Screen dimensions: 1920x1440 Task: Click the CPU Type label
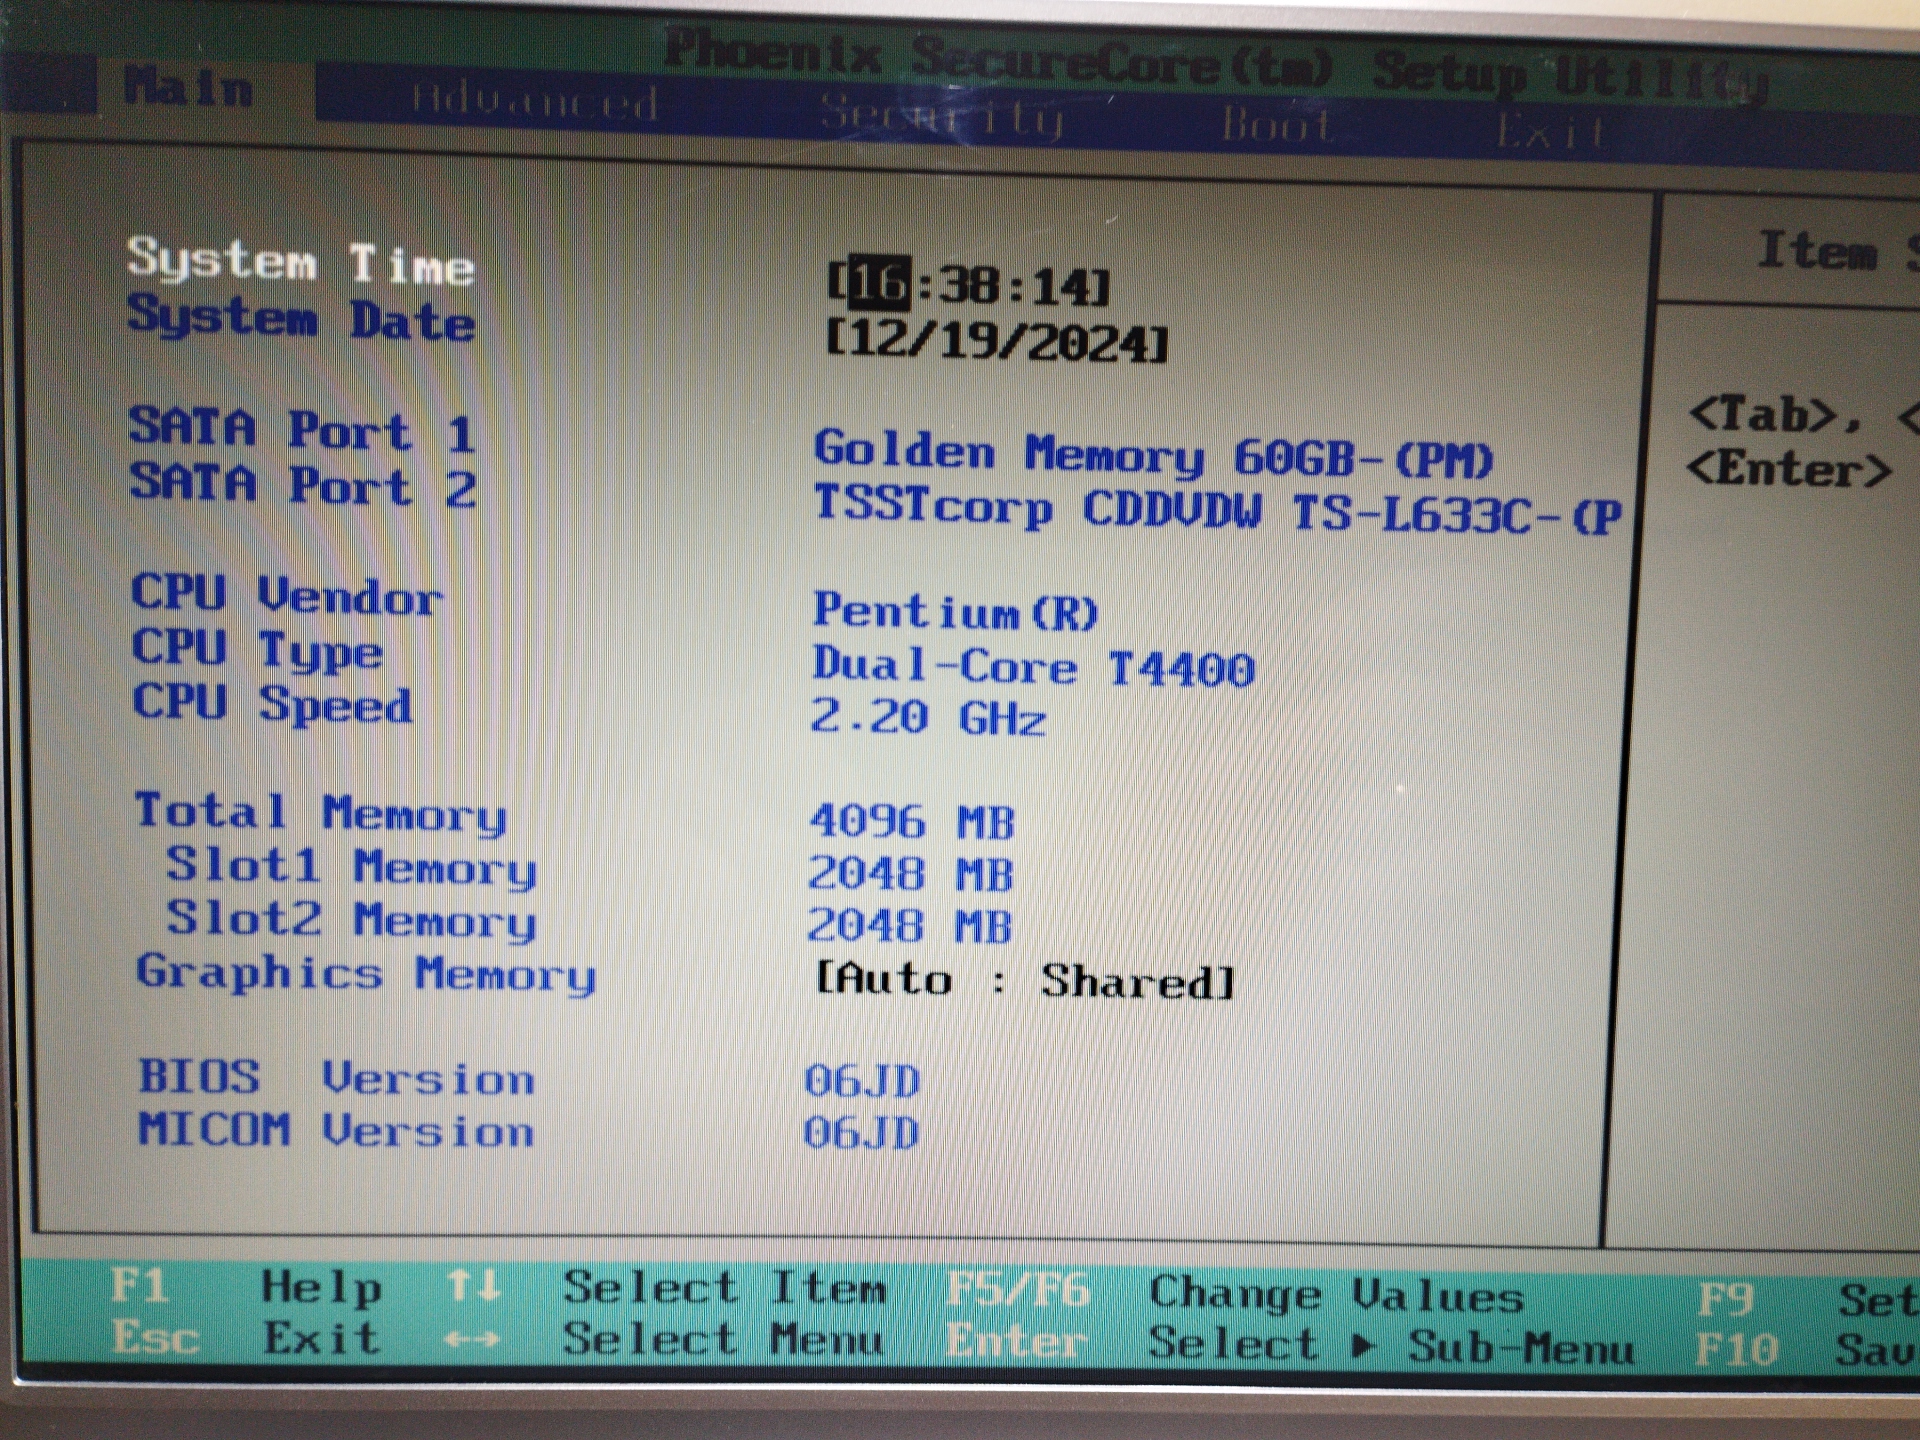pos(257,650)
